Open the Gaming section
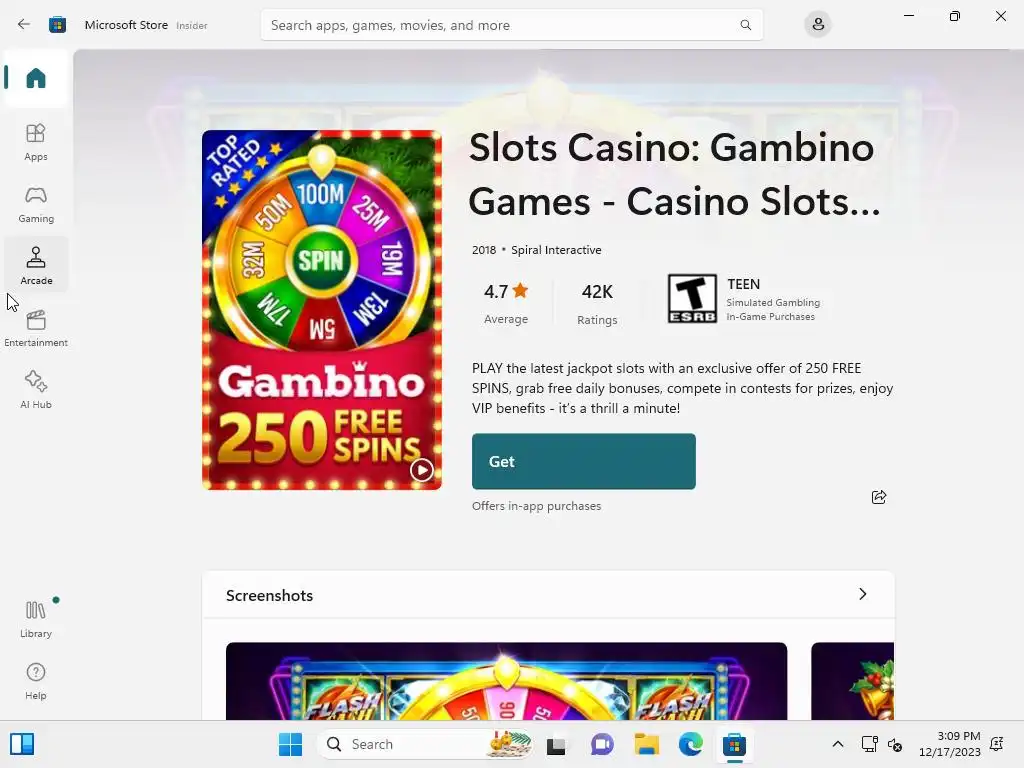1024x768 pixels. coord(36,204)
